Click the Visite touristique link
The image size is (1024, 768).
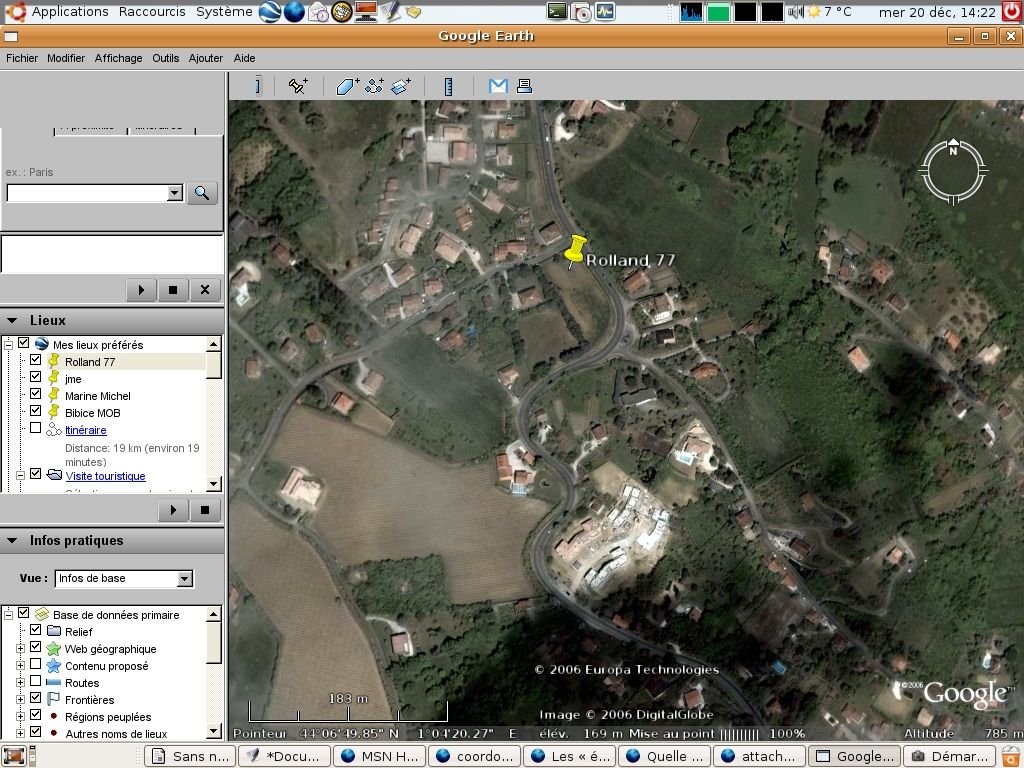(x=105, y=476)
